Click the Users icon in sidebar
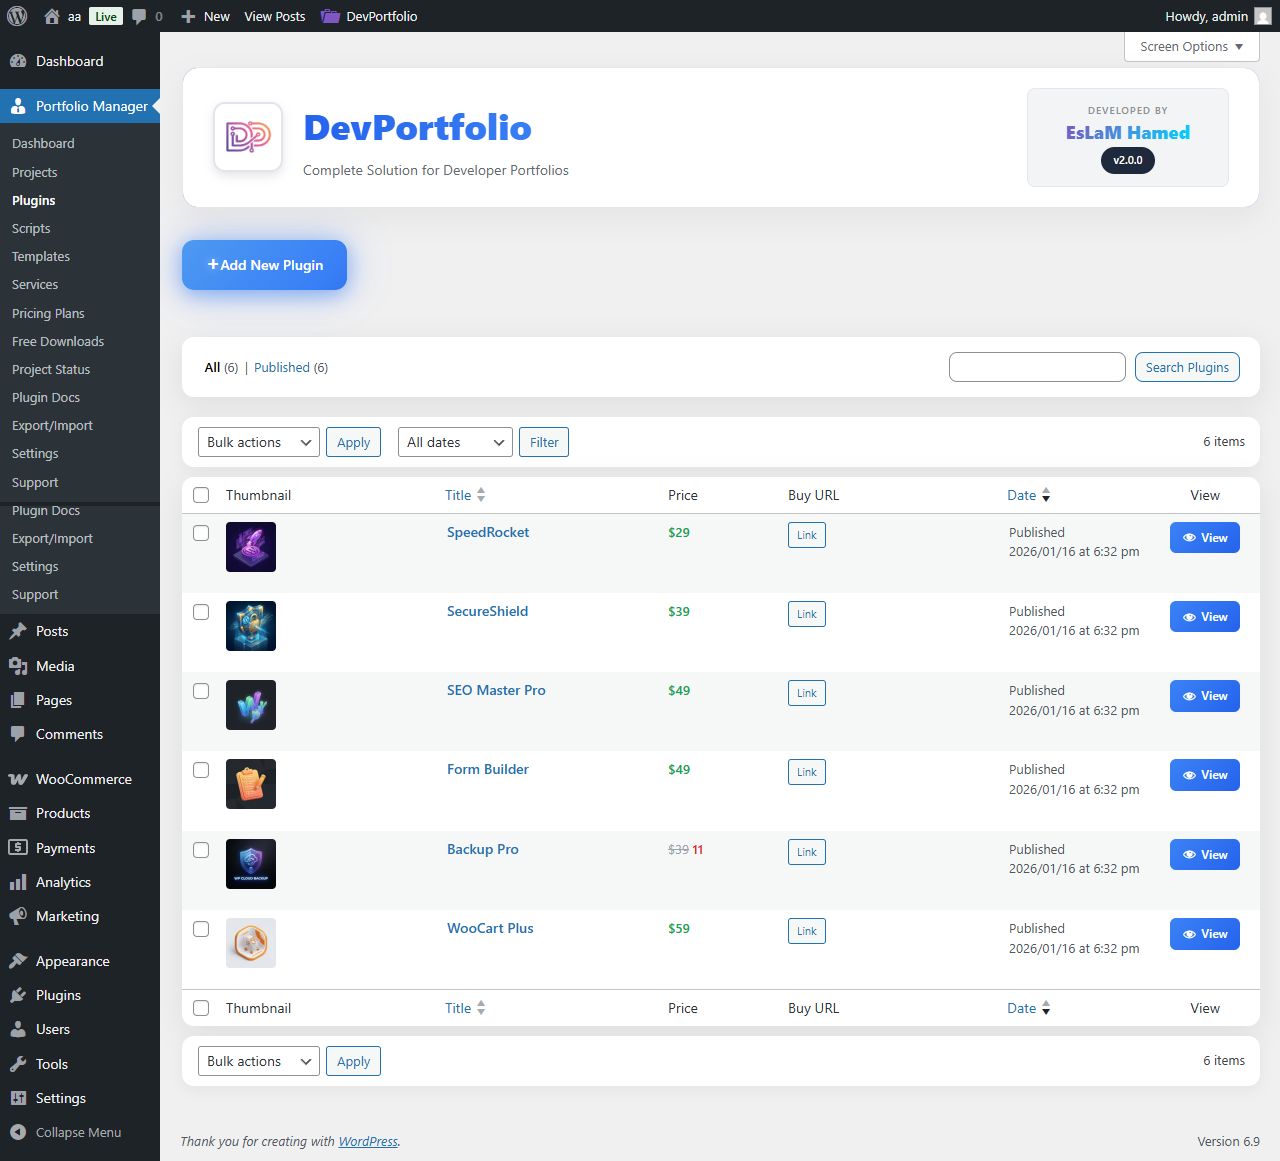The image size is (1280, 1161). coord(18,1029)
